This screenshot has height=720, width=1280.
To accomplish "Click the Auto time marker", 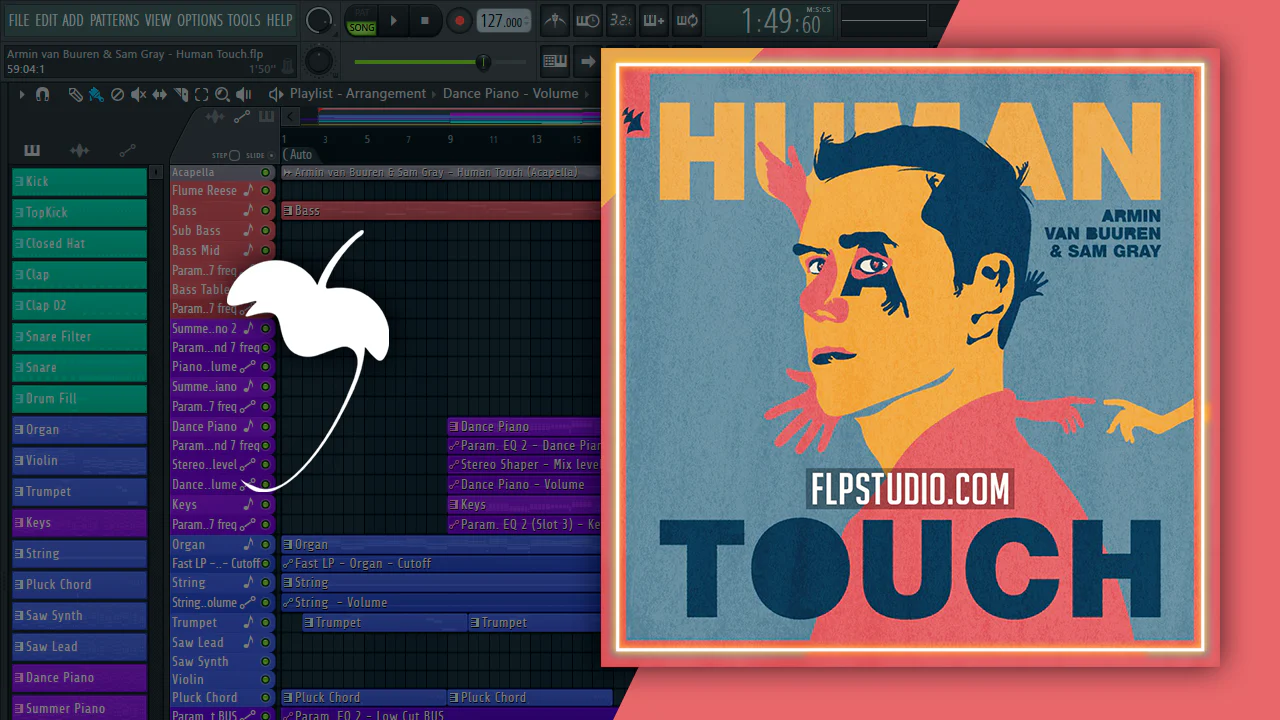I will coord(299,155).
